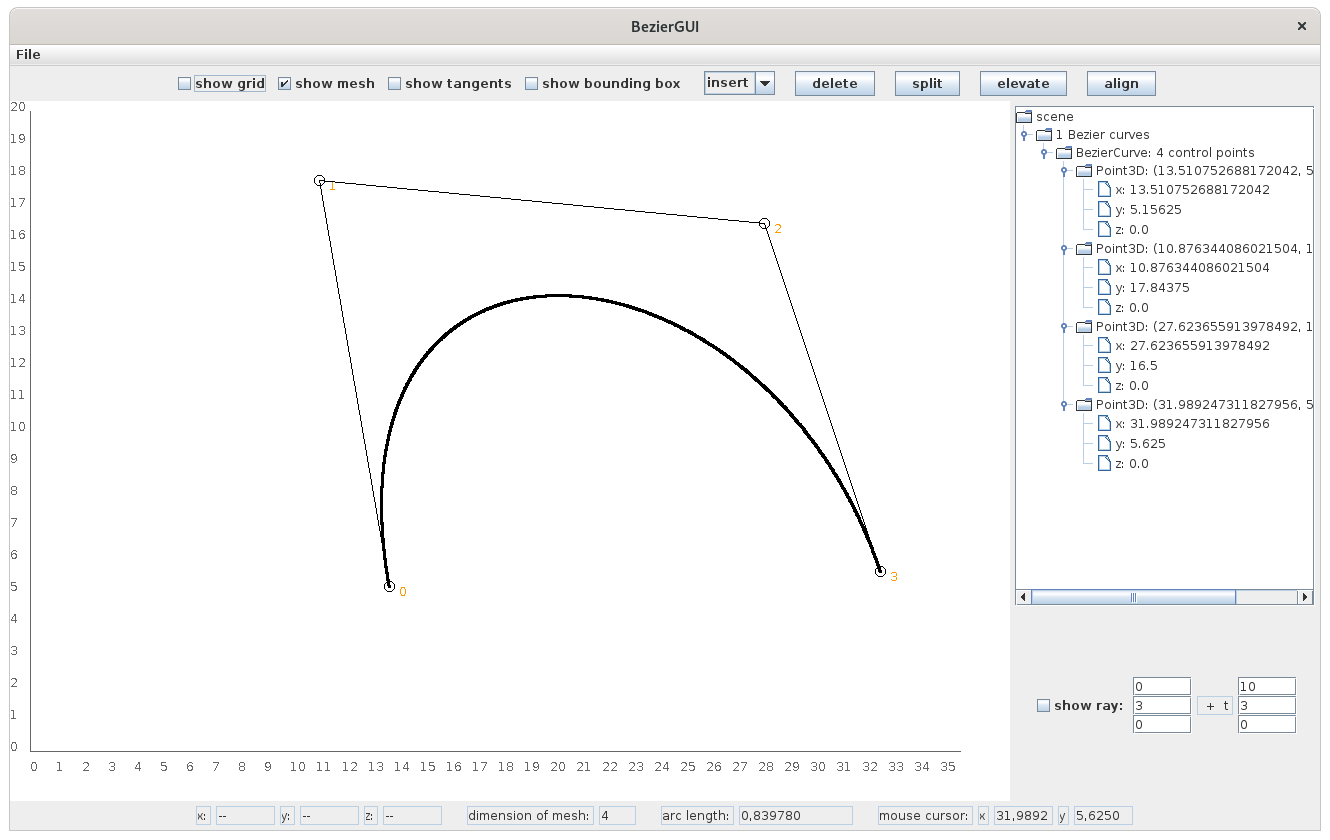Click file icon next to x: 13.510752688172042
Viewport: 1330px width, 840px height.
click(1103, 189)
